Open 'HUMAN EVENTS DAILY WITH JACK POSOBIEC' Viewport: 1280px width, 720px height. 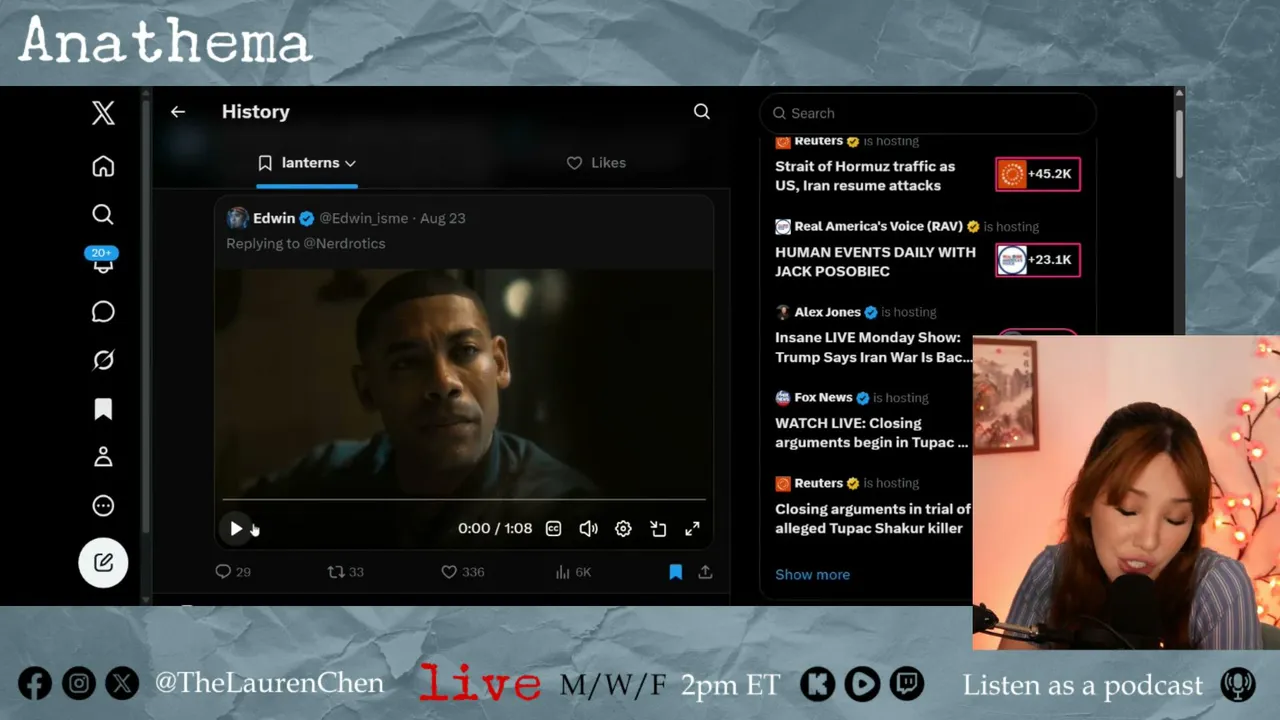pos(875,261)
